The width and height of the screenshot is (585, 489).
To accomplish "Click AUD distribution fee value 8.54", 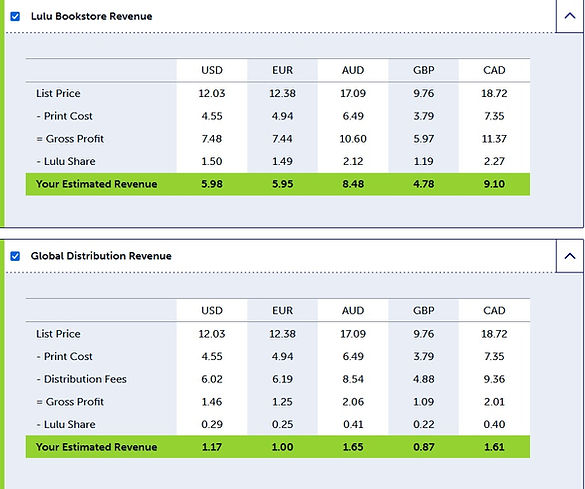I will (353, 379).
